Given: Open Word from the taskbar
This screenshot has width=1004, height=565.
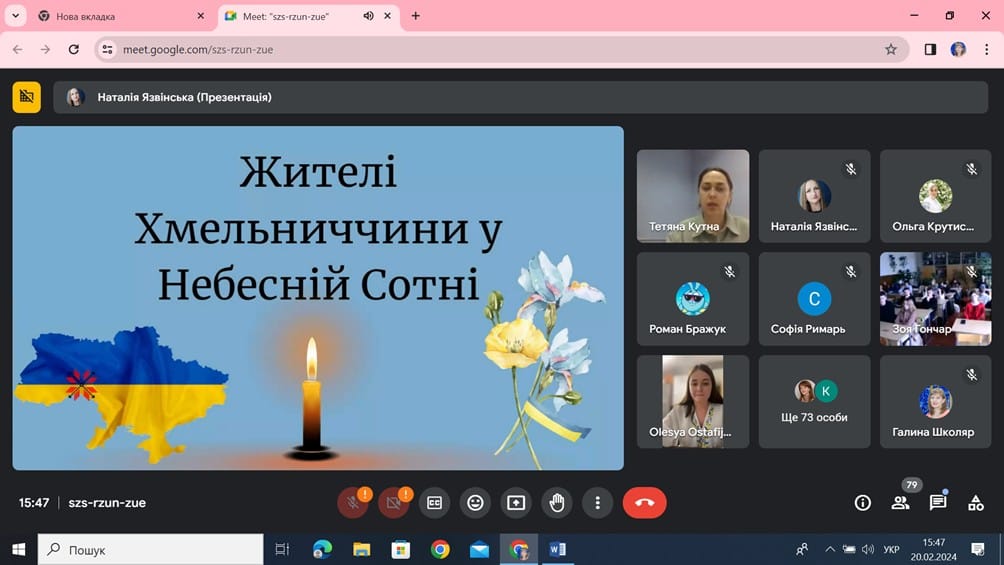Looking at the screenshot, I should [x=558, y=550].
